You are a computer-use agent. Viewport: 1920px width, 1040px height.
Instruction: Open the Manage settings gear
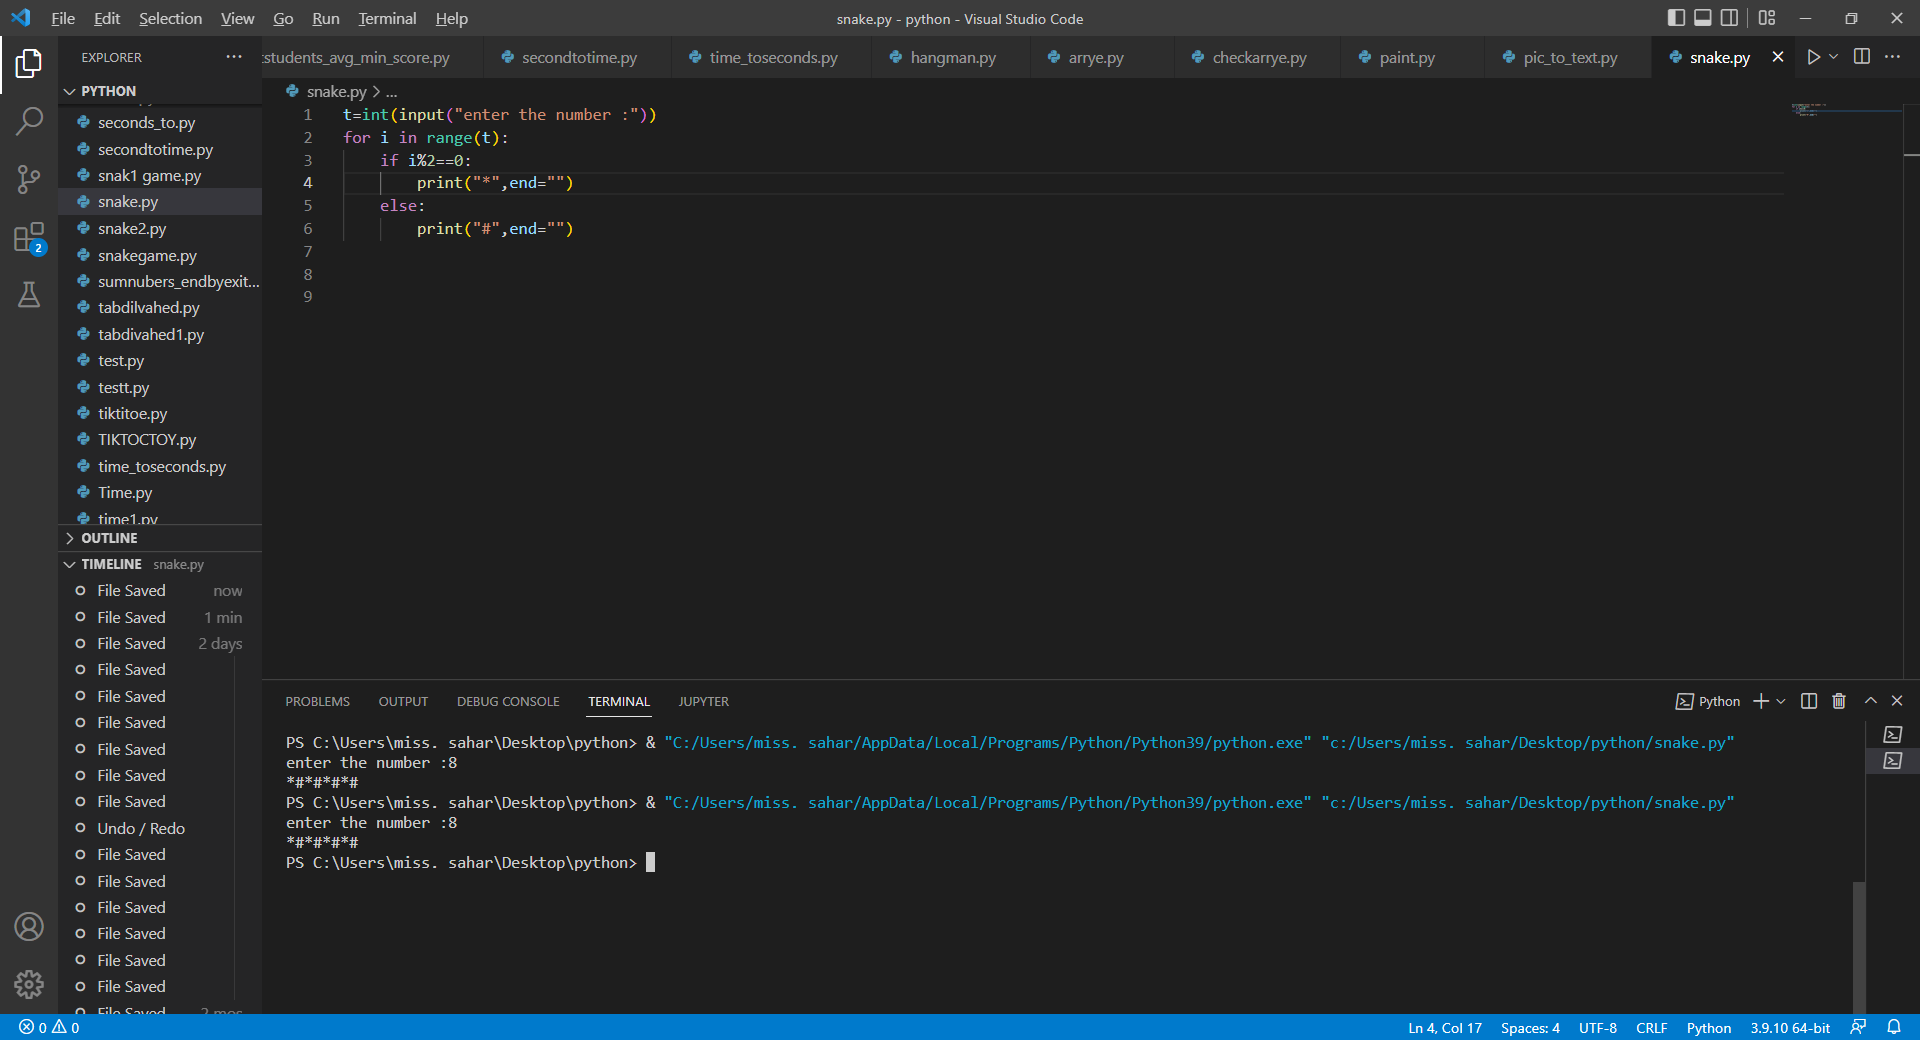coord(29,985)
